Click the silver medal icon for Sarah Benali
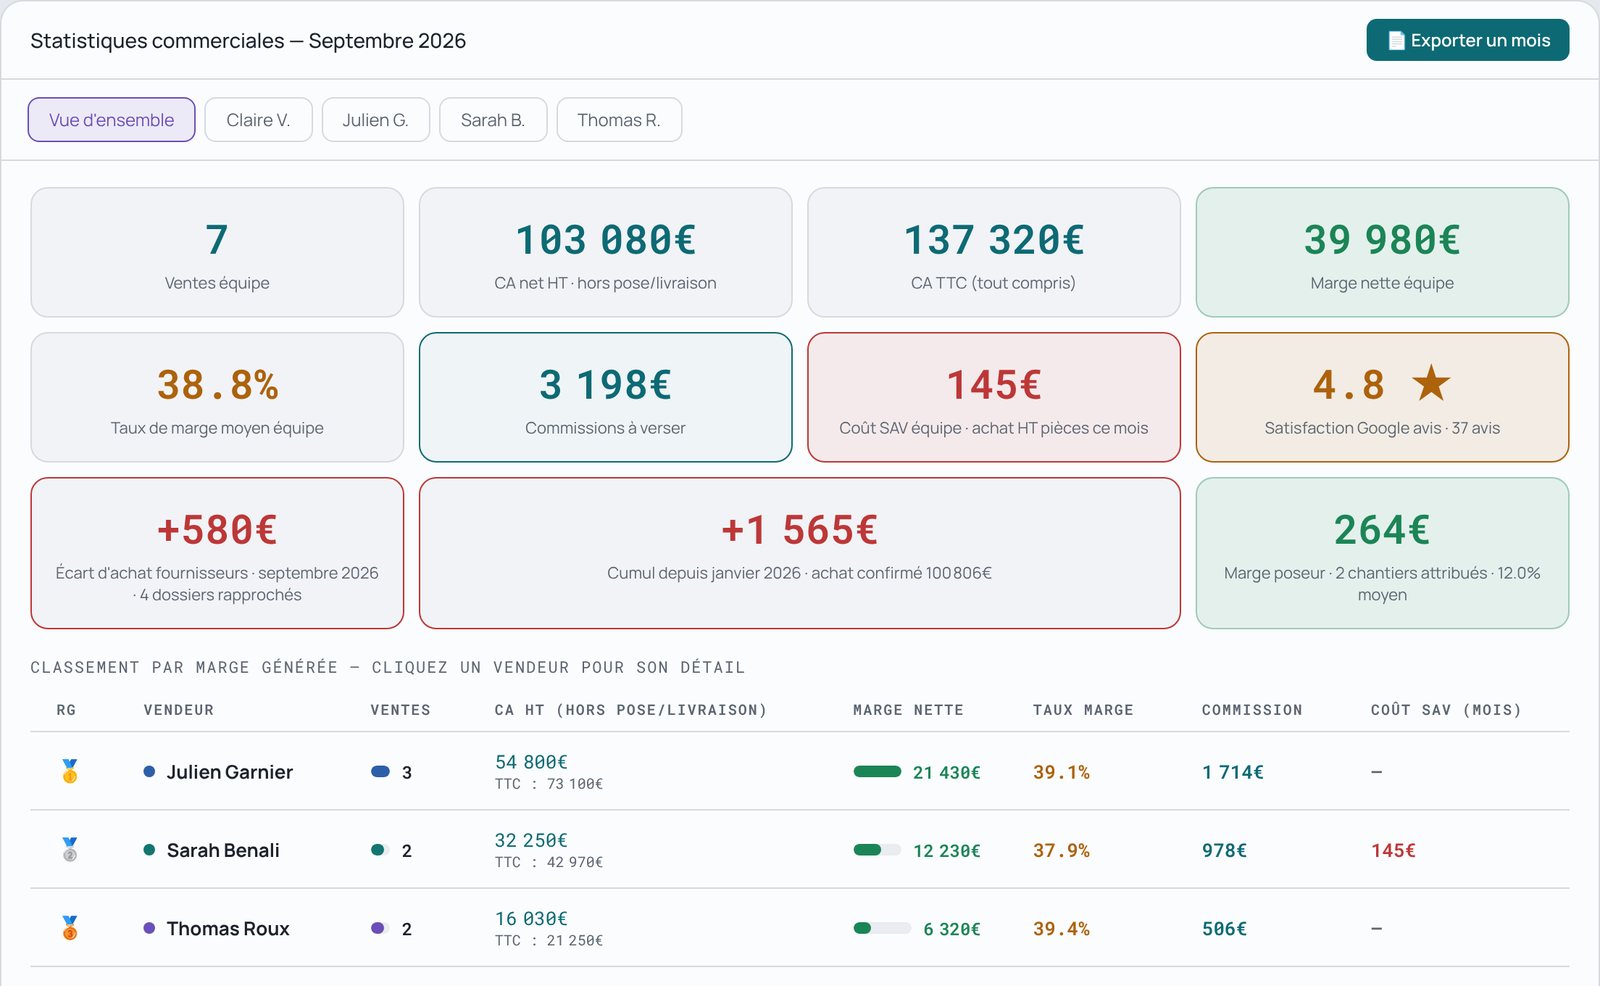This screenshot has width=1600, height=986. [70, 850]
